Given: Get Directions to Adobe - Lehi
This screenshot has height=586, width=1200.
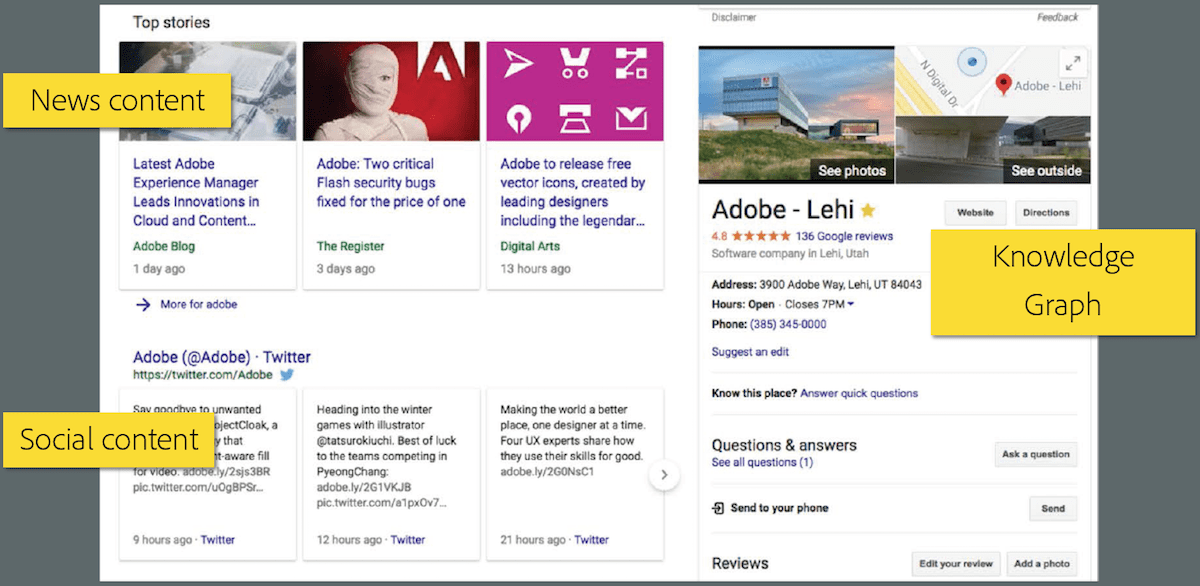Looking at the screenshot, I should point(1046,212).
